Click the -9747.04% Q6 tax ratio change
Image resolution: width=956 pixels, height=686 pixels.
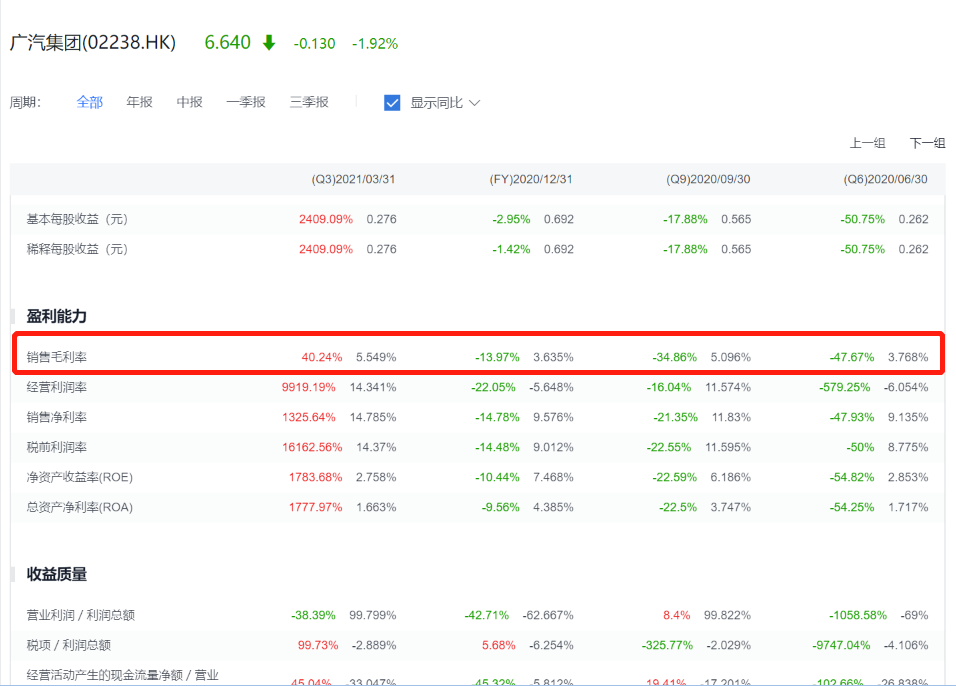pos(841,645)
